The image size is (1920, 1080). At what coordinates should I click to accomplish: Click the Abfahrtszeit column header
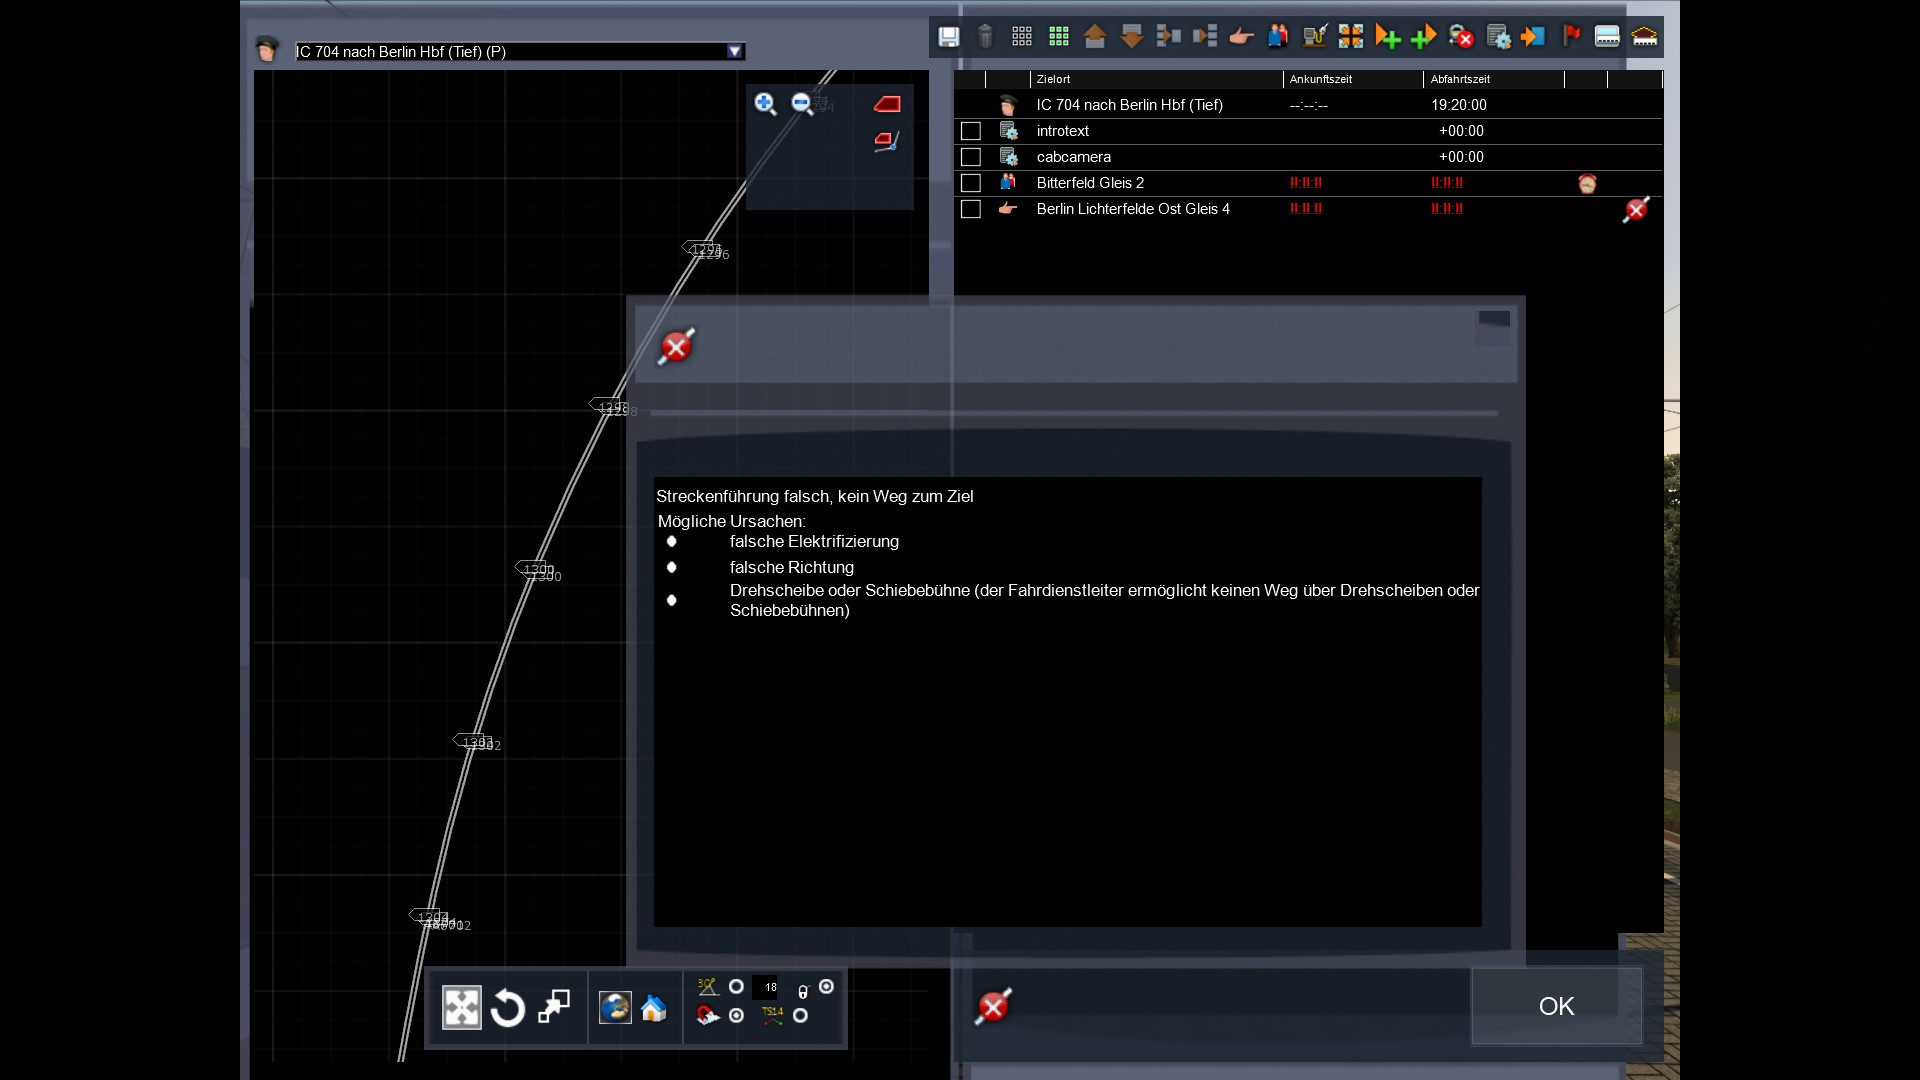coord(1460,79)
